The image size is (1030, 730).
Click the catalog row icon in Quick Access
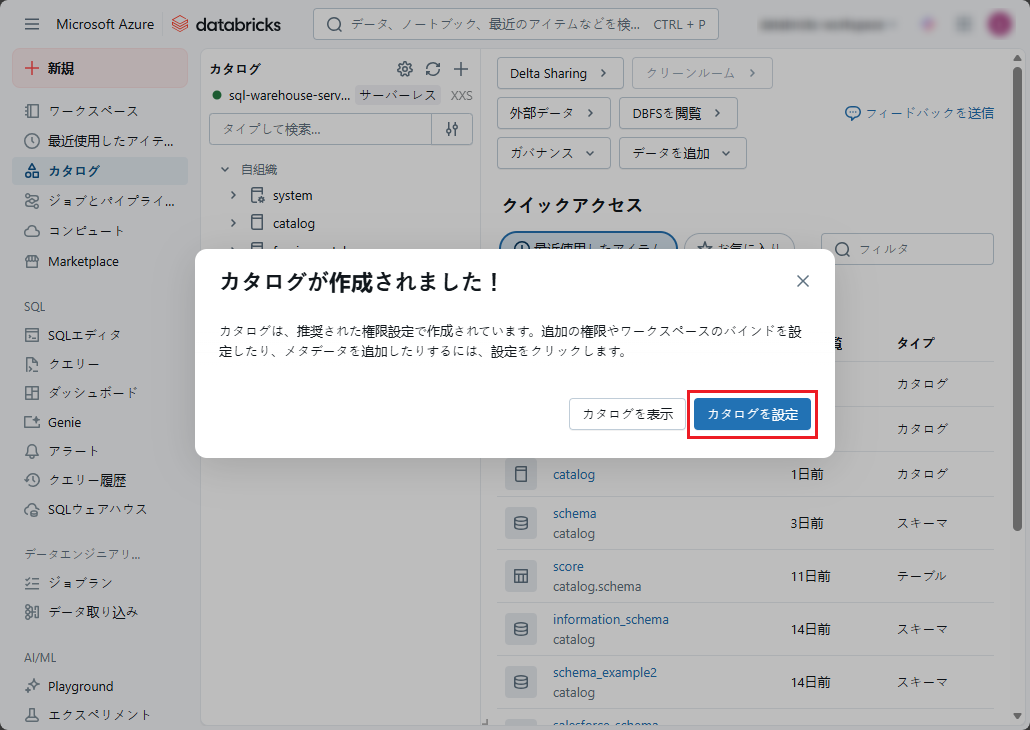tap(521, 474)
